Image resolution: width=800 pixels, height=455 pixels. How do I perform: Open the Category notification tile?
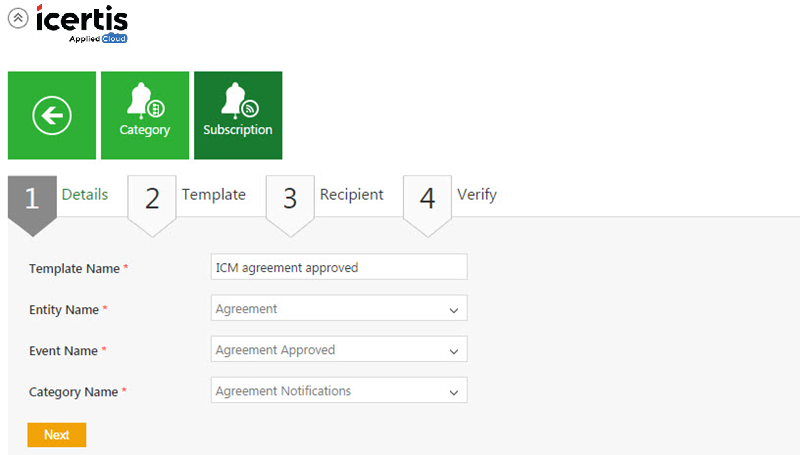point(145,115)
